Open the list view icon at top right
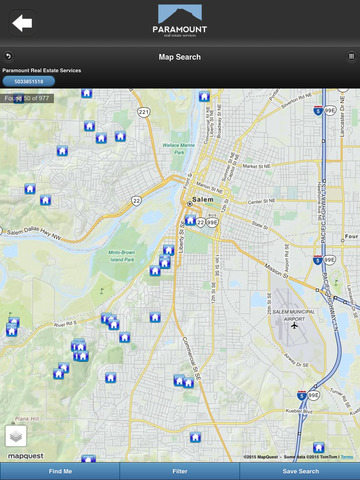 click(351, 56)
